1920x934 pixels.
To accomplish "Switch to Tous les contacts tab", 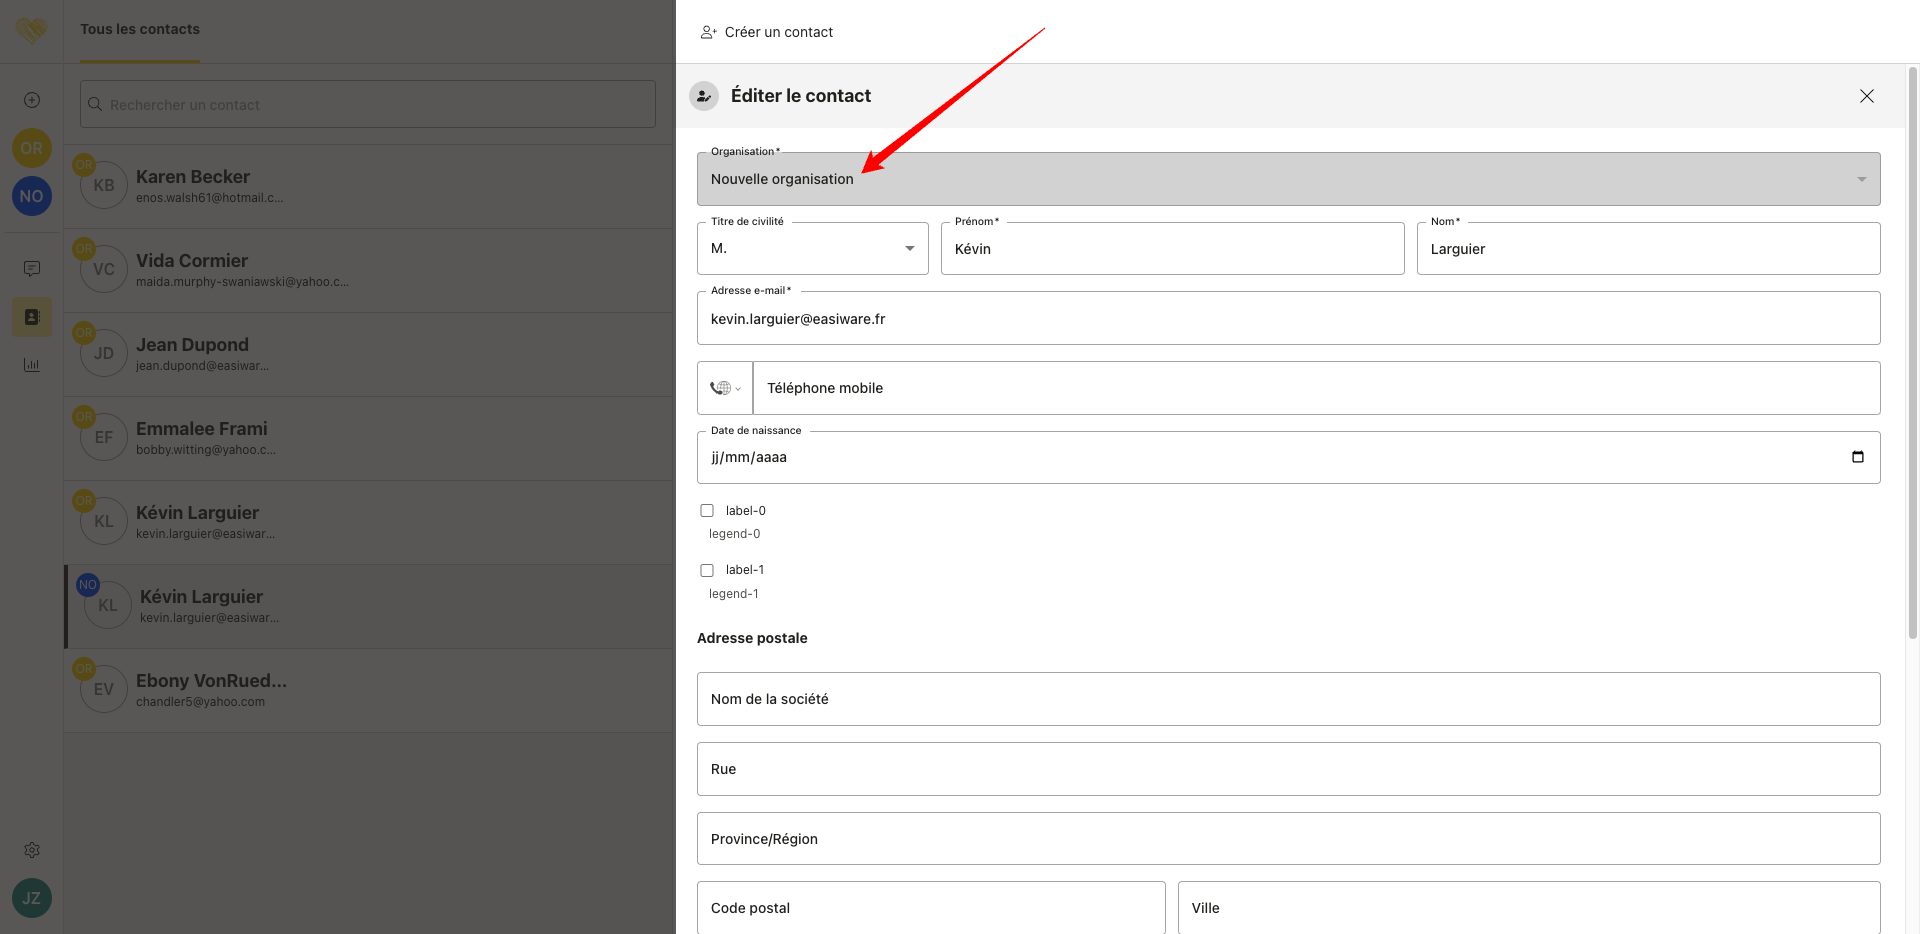I will tap(140, 30).
